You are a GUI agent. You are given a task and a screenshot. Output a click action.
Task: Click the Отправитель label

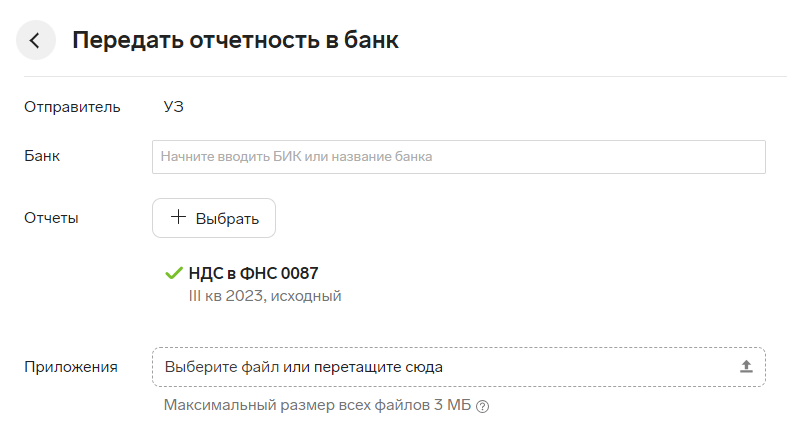[72, 107]
